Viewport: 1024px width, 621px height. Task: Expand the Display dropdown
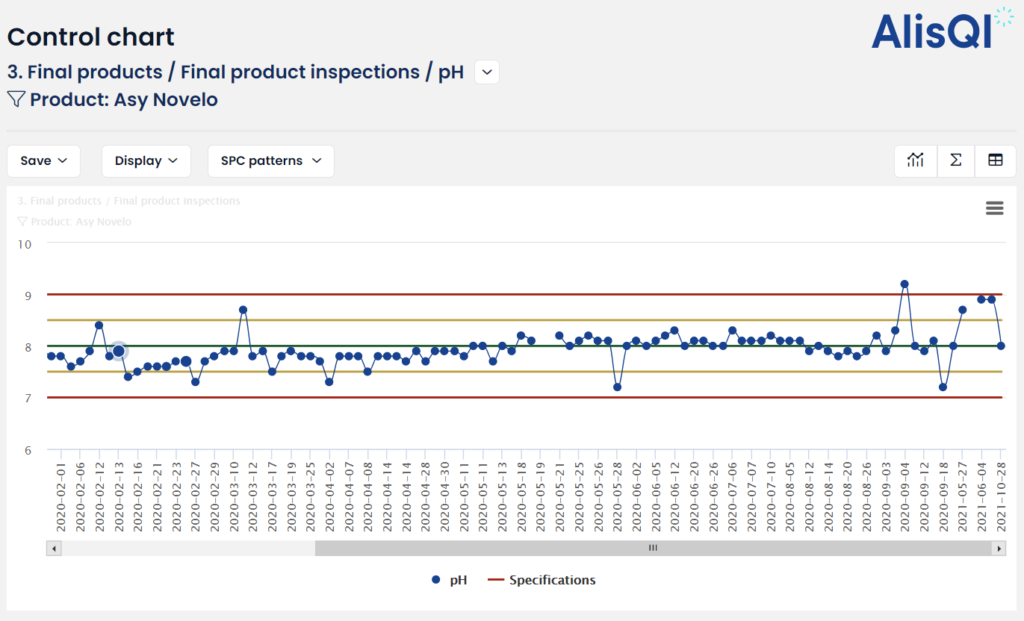(x=146, y=160)
